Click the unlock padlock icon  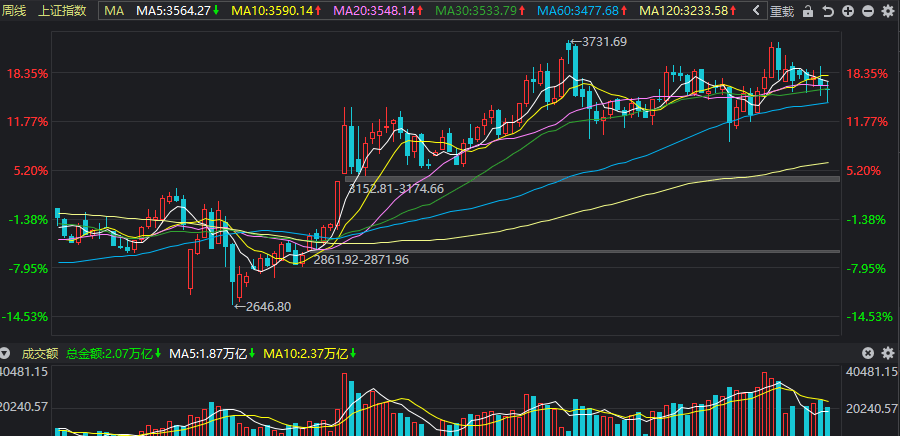(808, 11)
